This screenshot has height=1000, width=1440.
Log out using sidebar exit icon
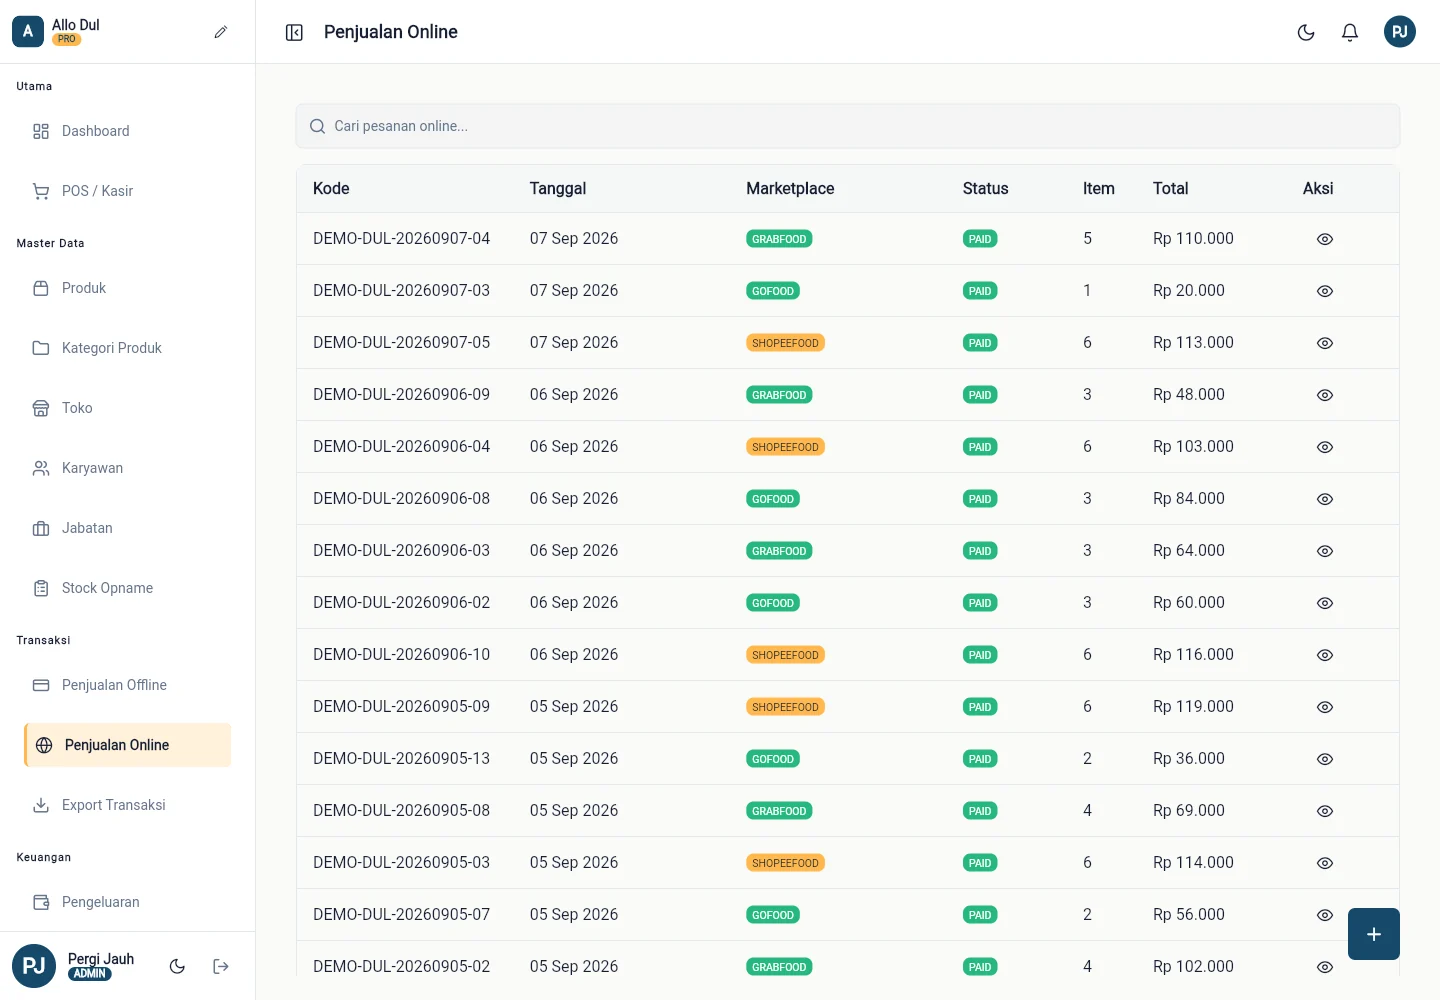click(221, 966)
